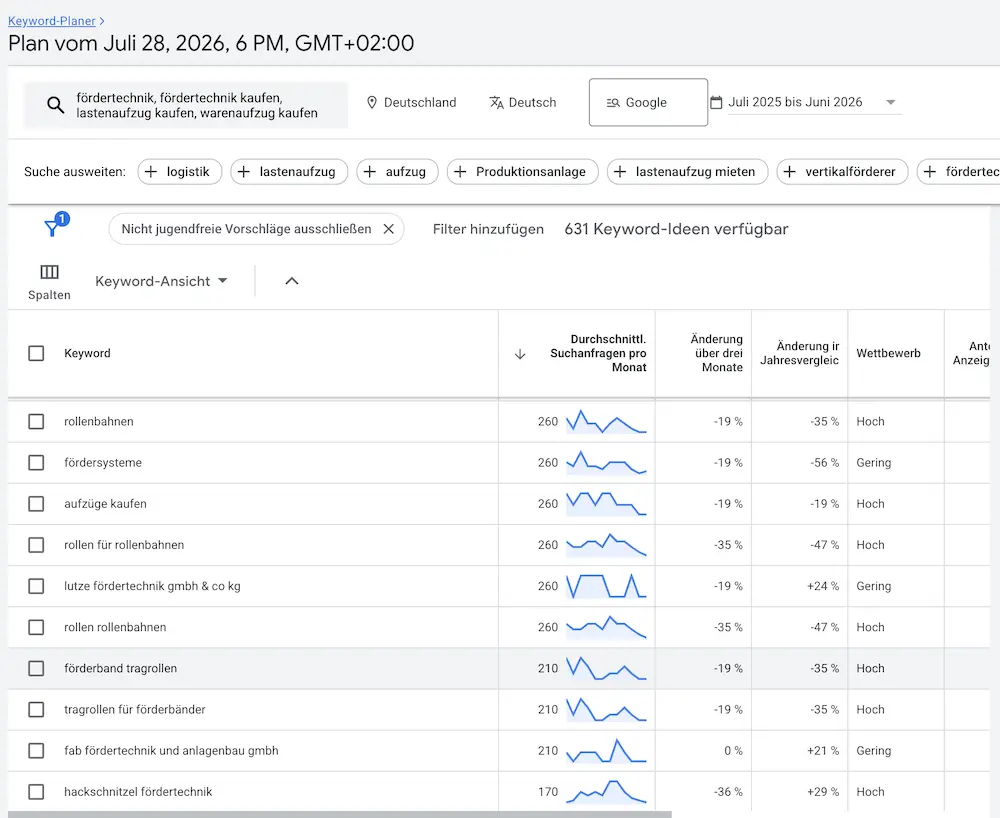Click the filter funnel icon
Image resolution: width=1000 pixels, height=818 pixels.
coord(52,228)
